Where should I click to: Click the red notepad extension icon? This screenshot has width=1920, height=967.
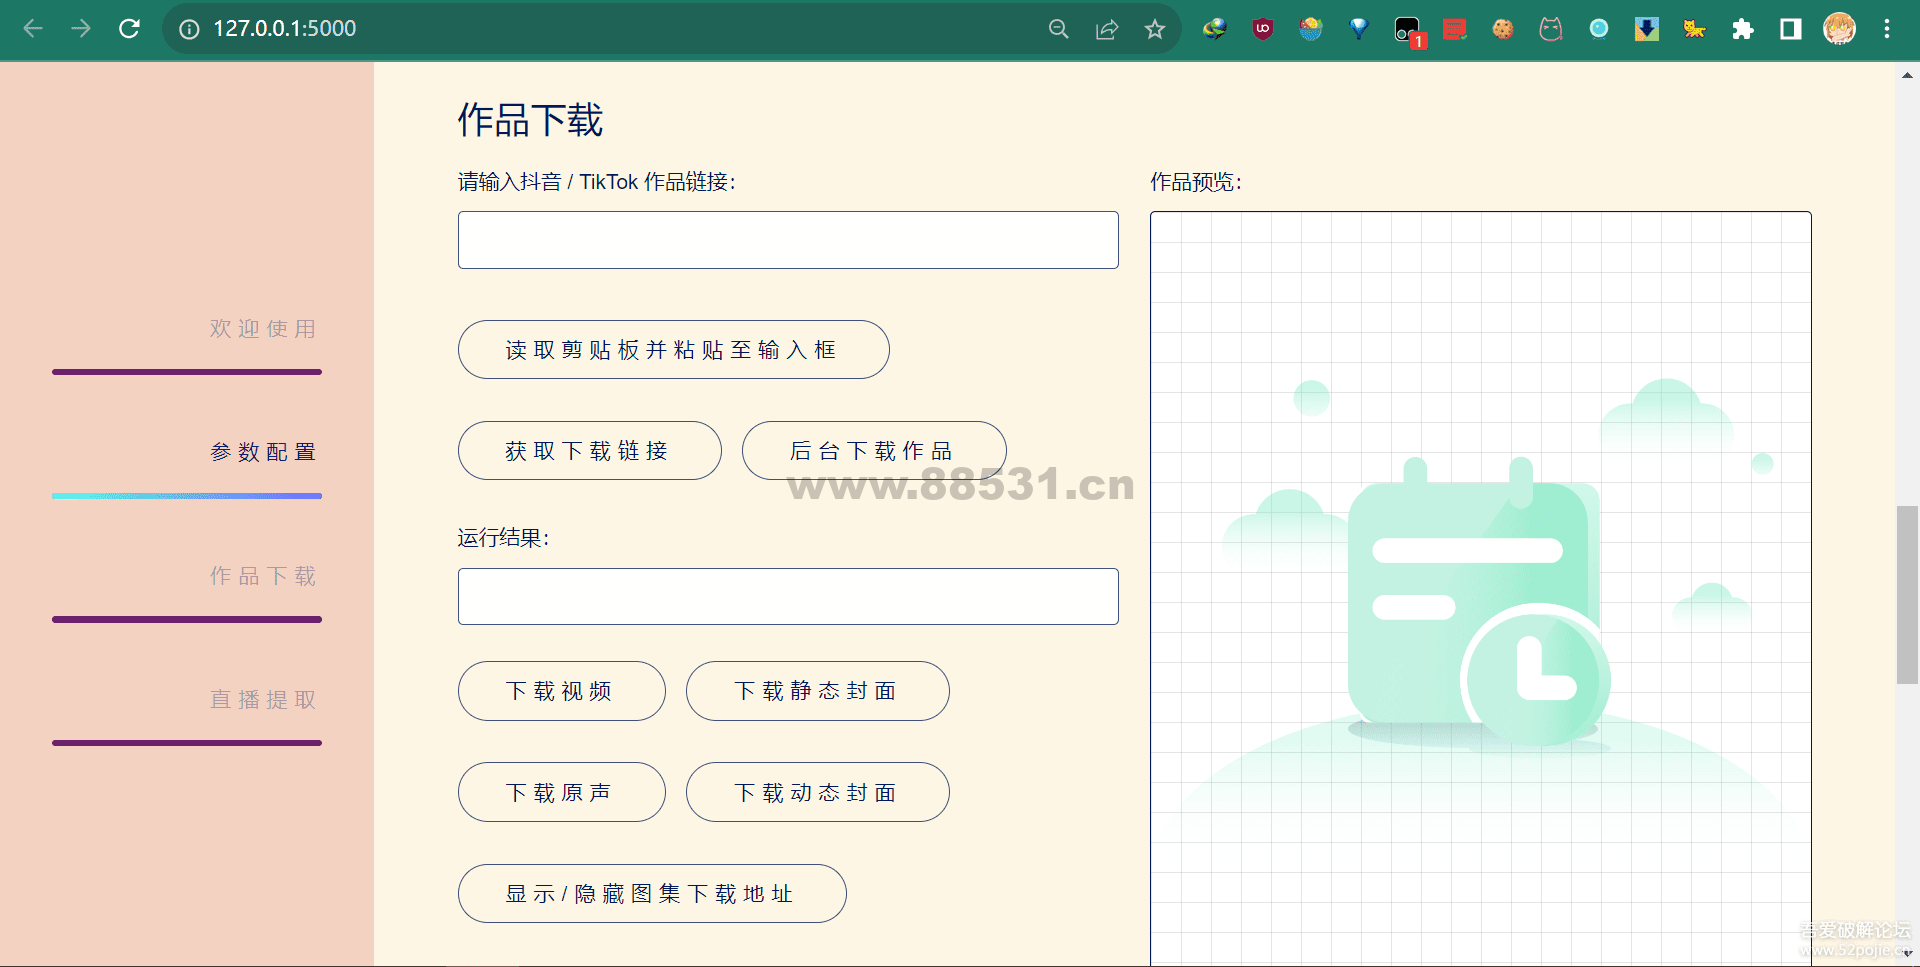[x=1455, y=29]
